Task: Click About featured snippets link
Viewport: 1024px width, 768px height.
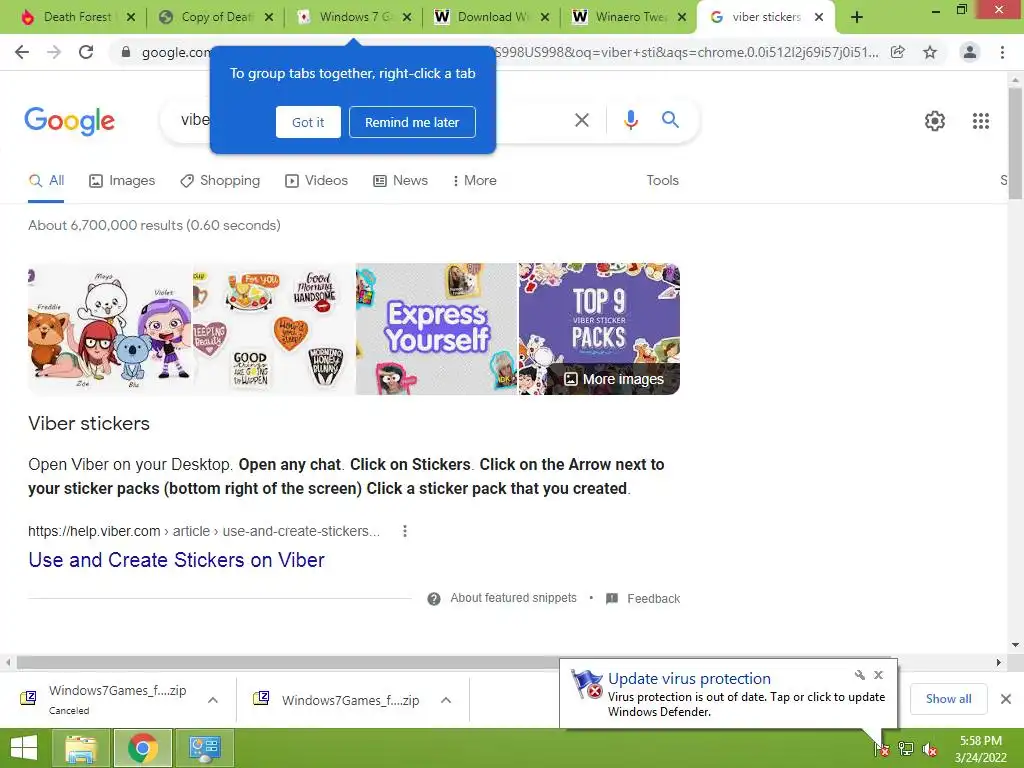Action: click(x=513, y=598)
